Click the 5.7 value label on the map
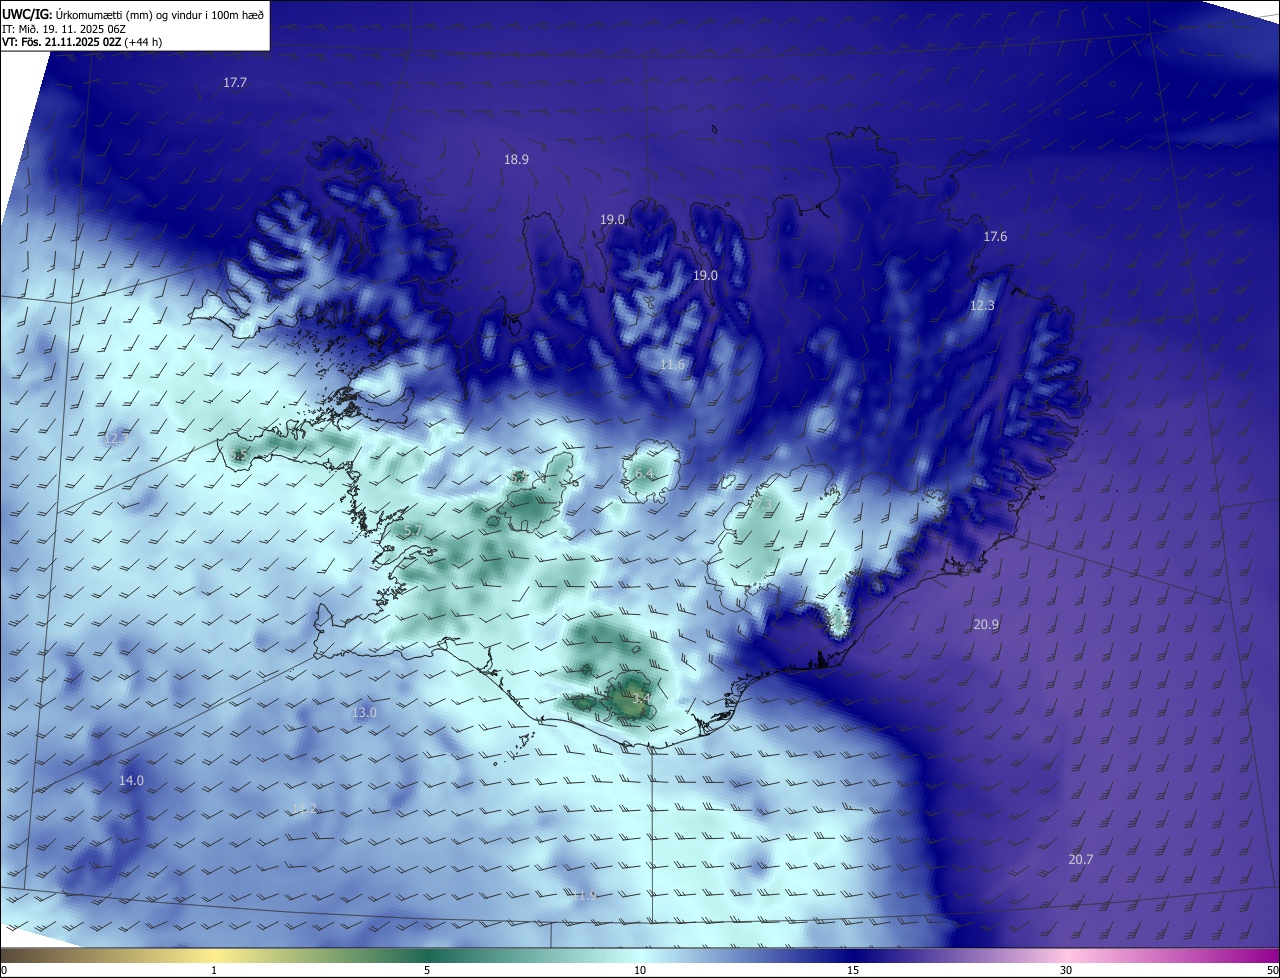Viewport: 1280px width, 978px height. (412, 531)
